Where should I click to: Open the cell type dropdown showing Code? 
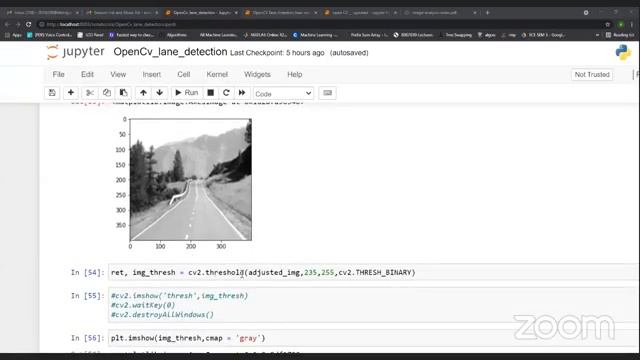coord(283,93)
